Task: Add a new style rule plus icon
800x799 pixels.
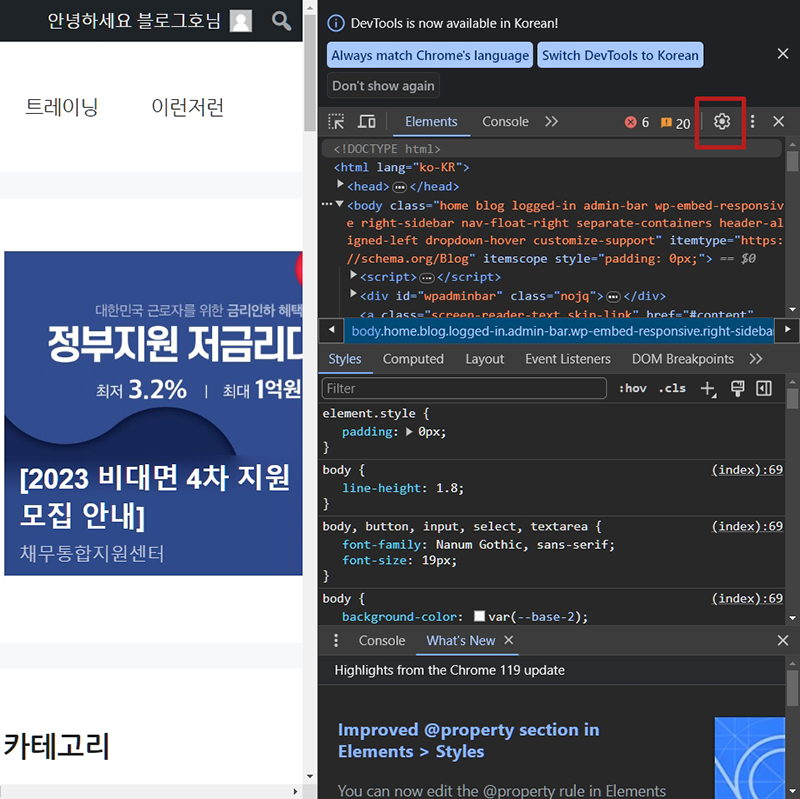Action: pos(708,389)
